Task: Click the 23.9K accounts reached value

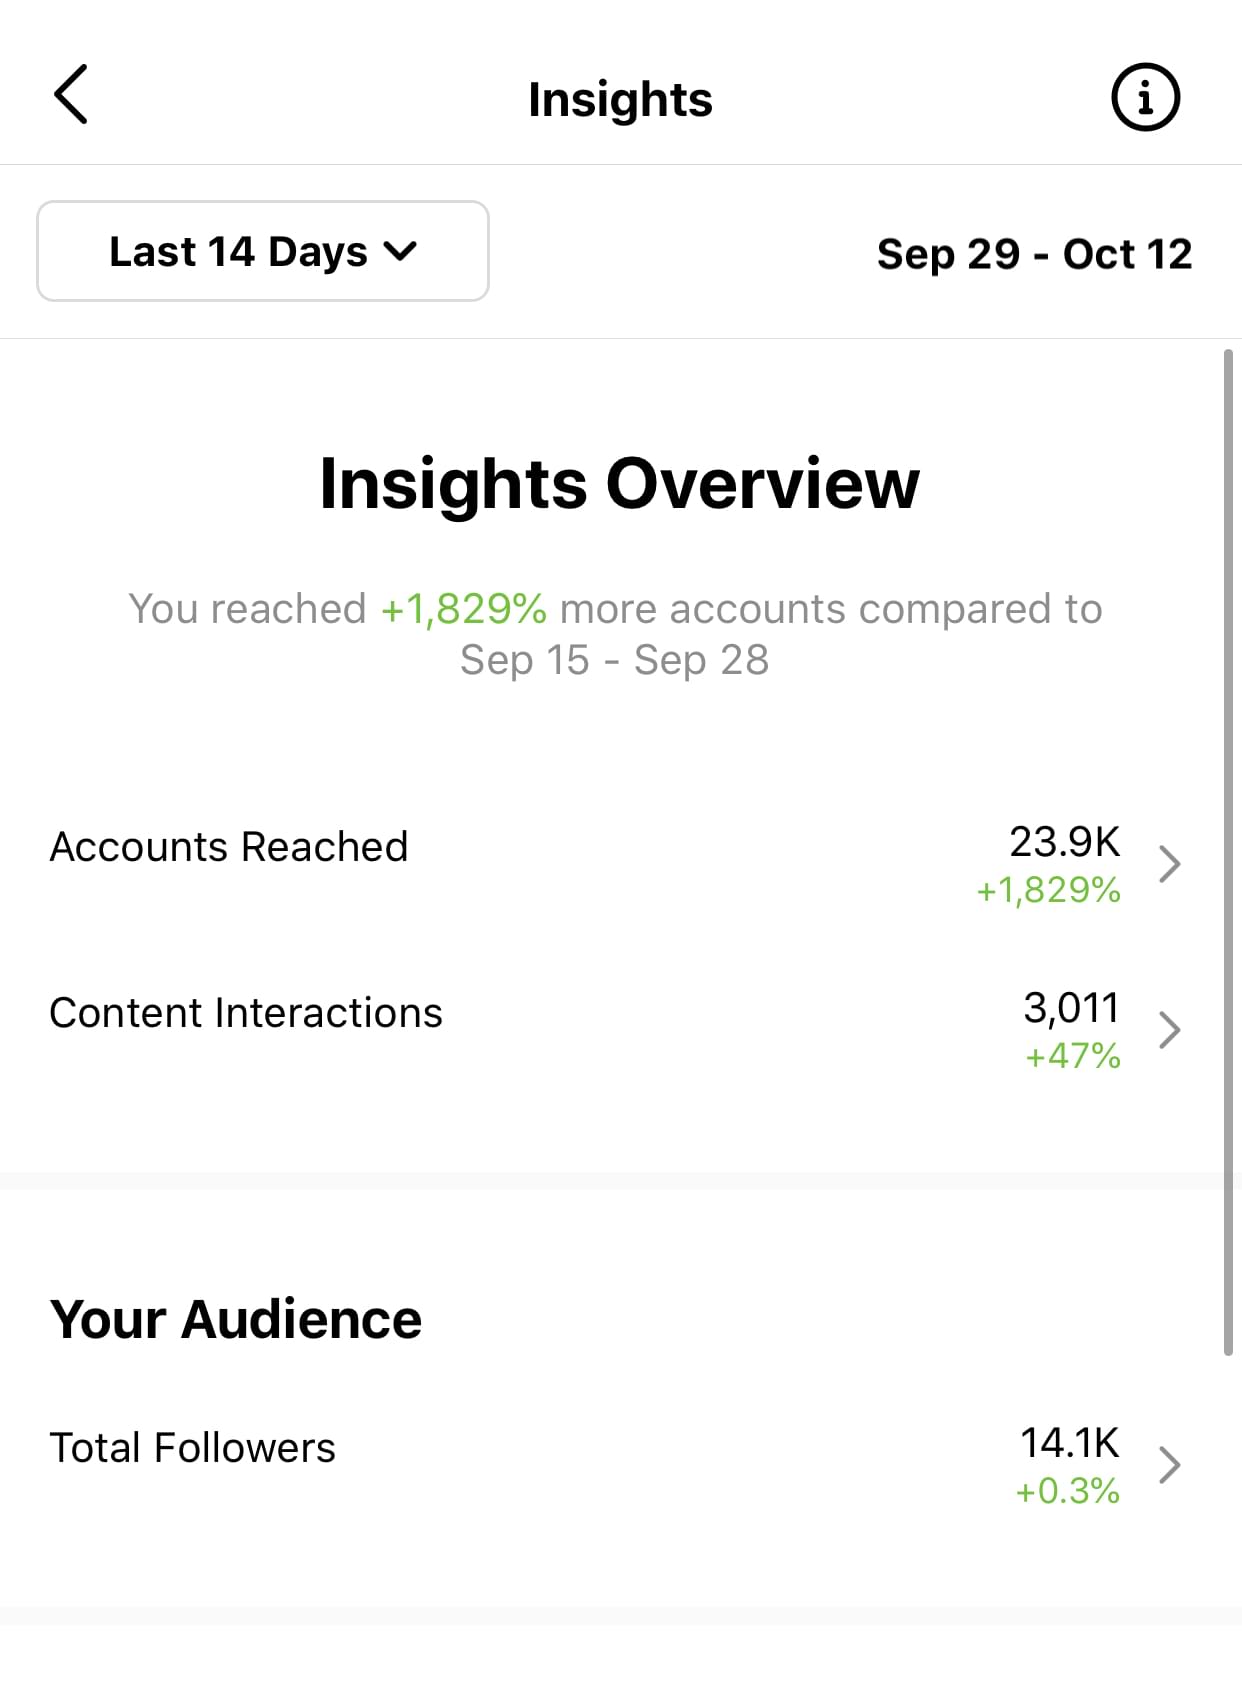Action: click(1064, 842)
